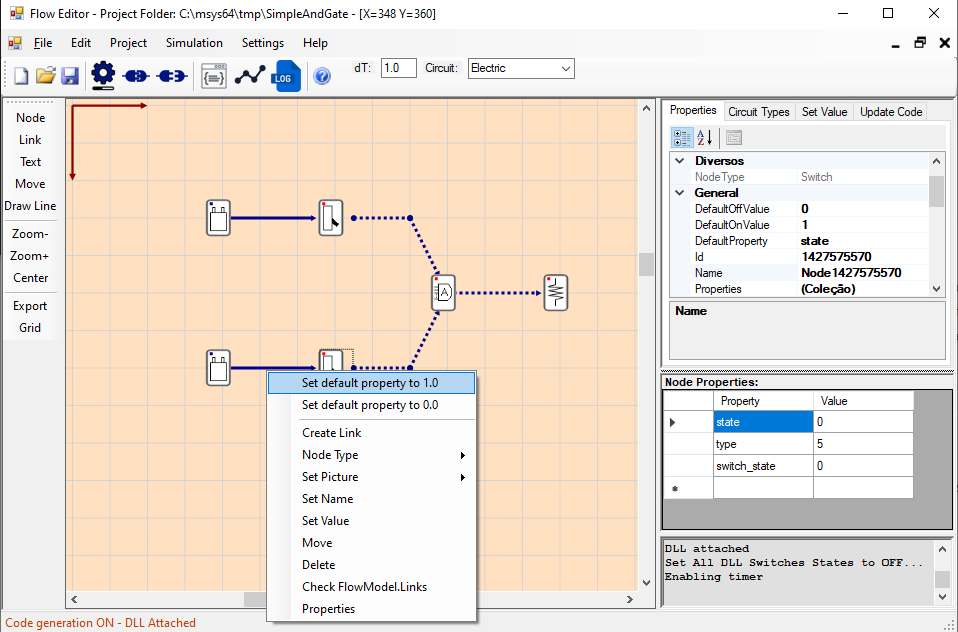Open the File menu

pyautogui.click(x=43, y=43)
